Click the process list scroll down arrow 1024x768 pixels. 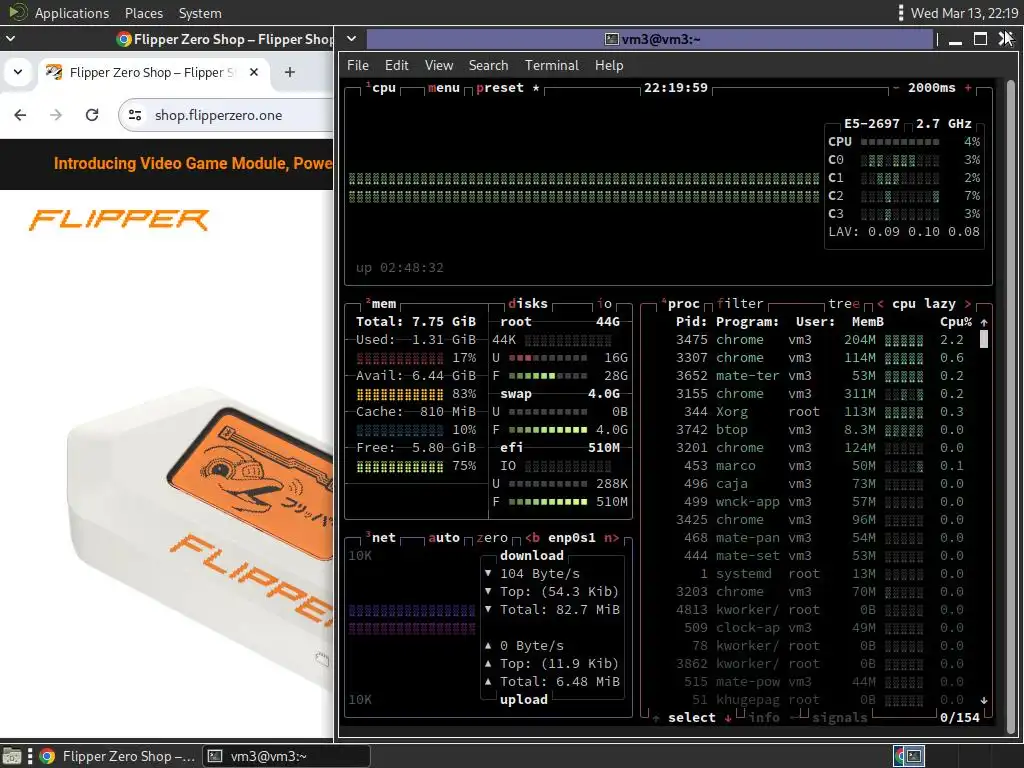(984, 700)
